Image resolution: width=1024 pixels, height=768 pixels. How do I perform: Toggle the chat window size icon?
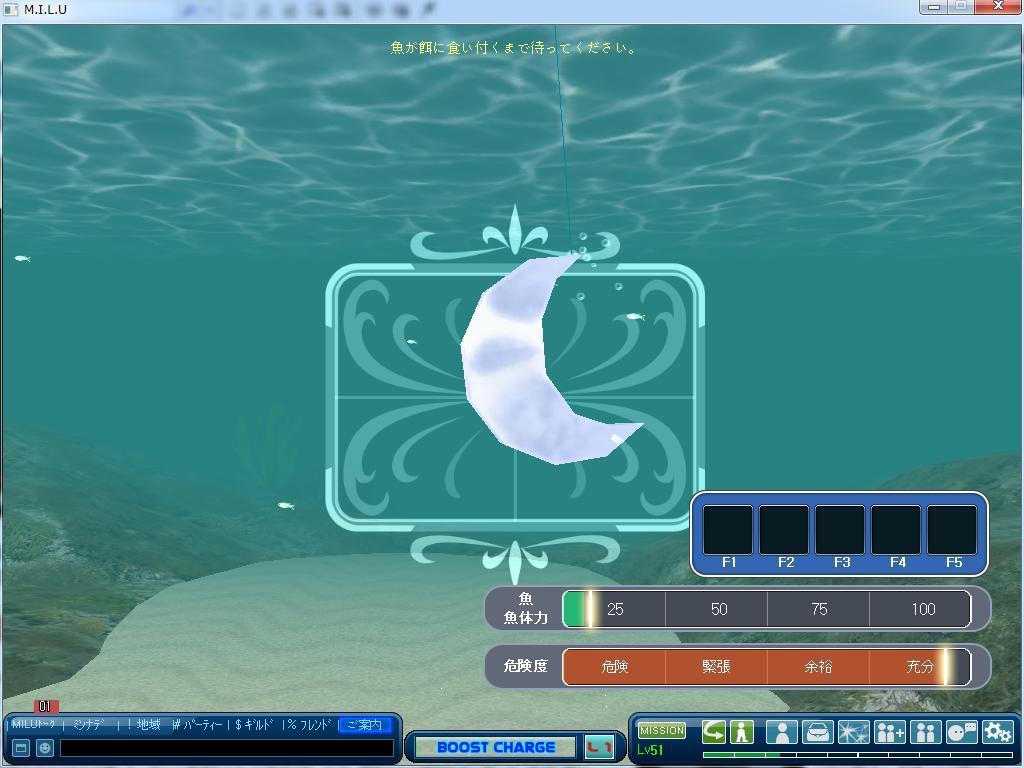click(20, 747)
